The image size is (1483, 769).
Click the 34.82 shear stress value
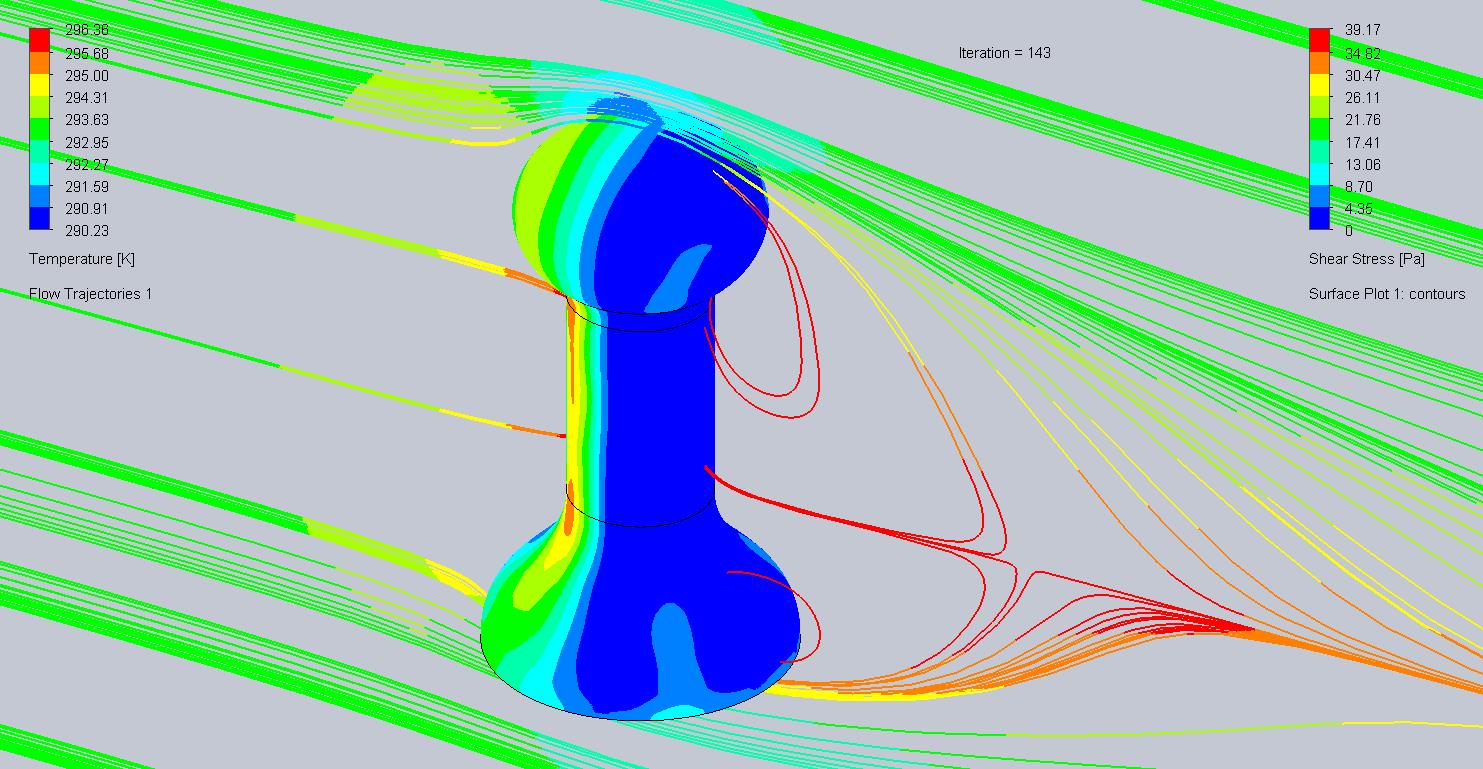[x=1362, y=54]
